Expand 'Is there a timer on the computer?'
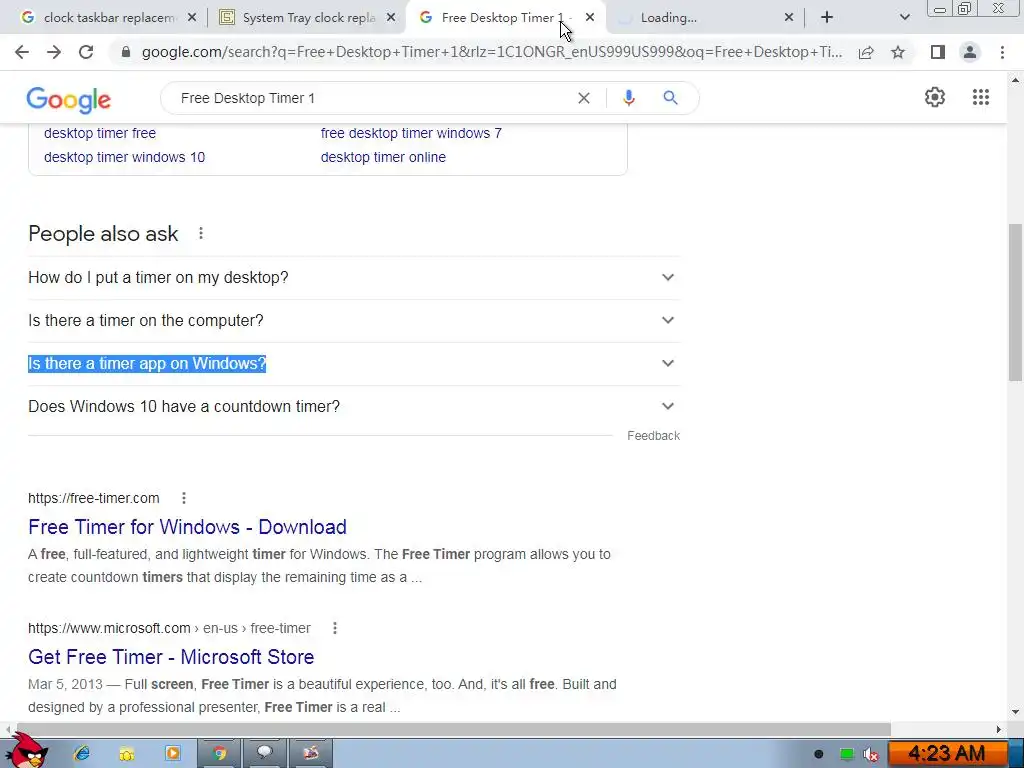Screen dimensions: 1024x768 (x=354, y=321)
